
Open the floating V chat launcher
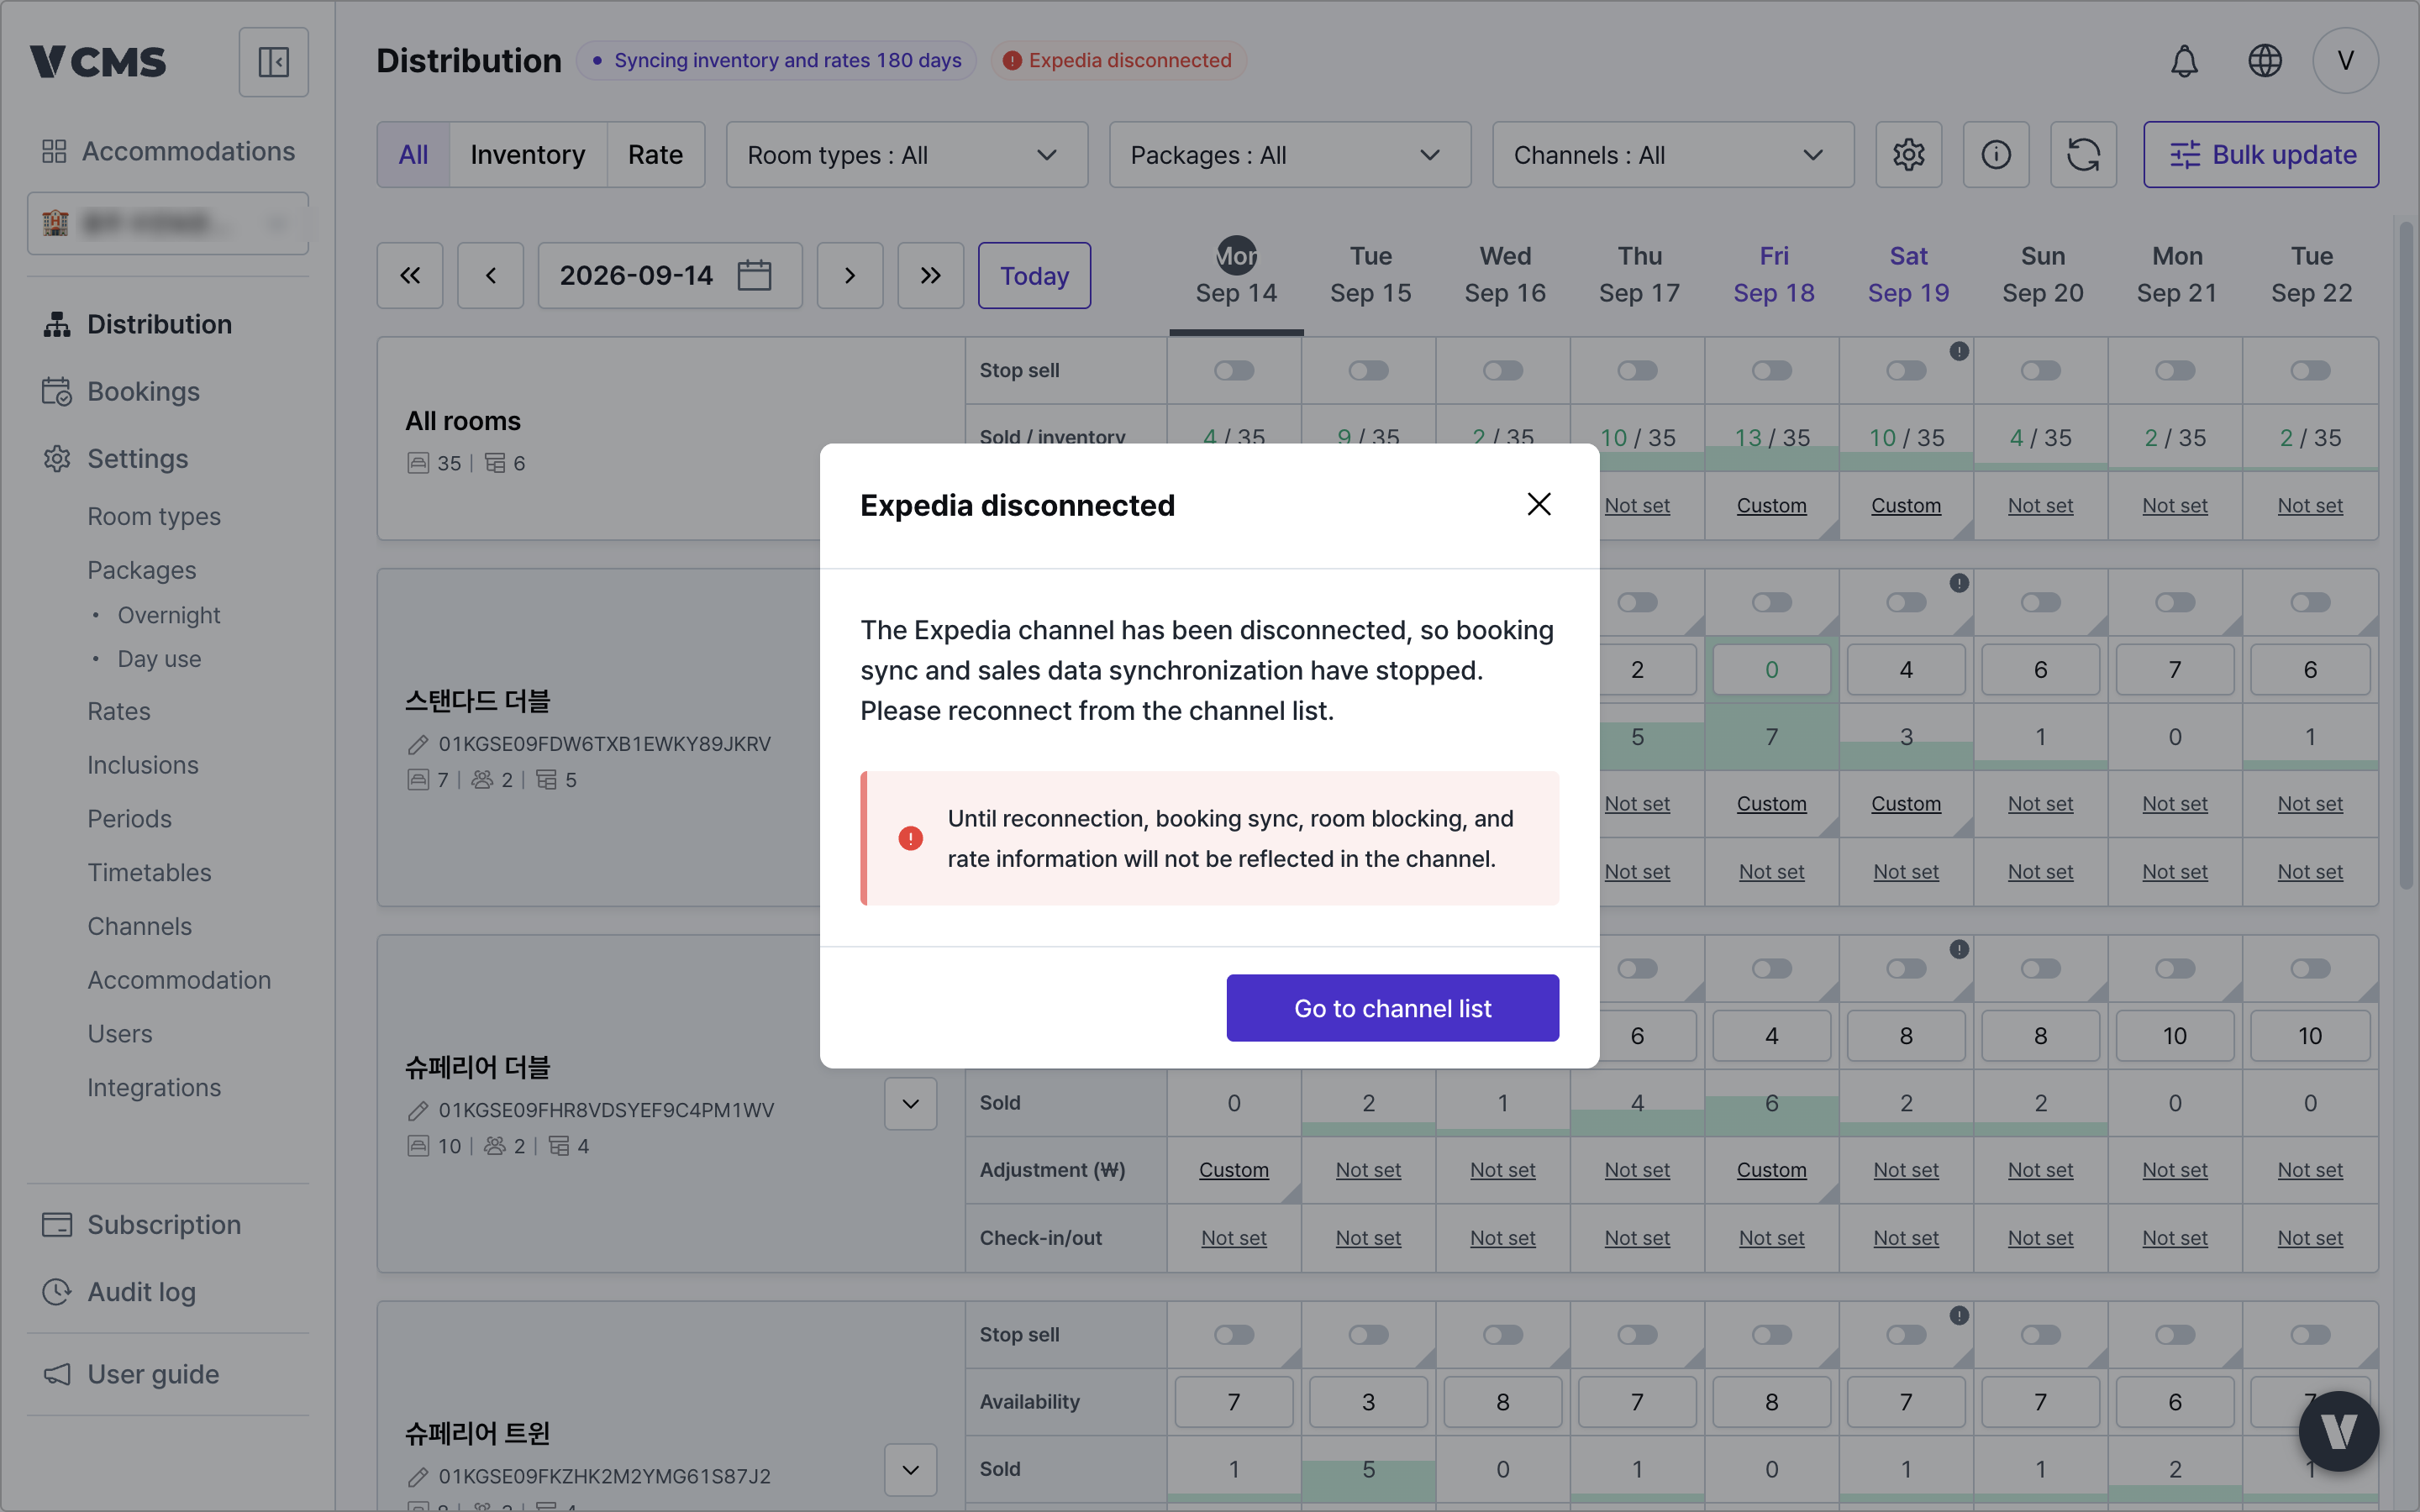click(2338, 1431)
